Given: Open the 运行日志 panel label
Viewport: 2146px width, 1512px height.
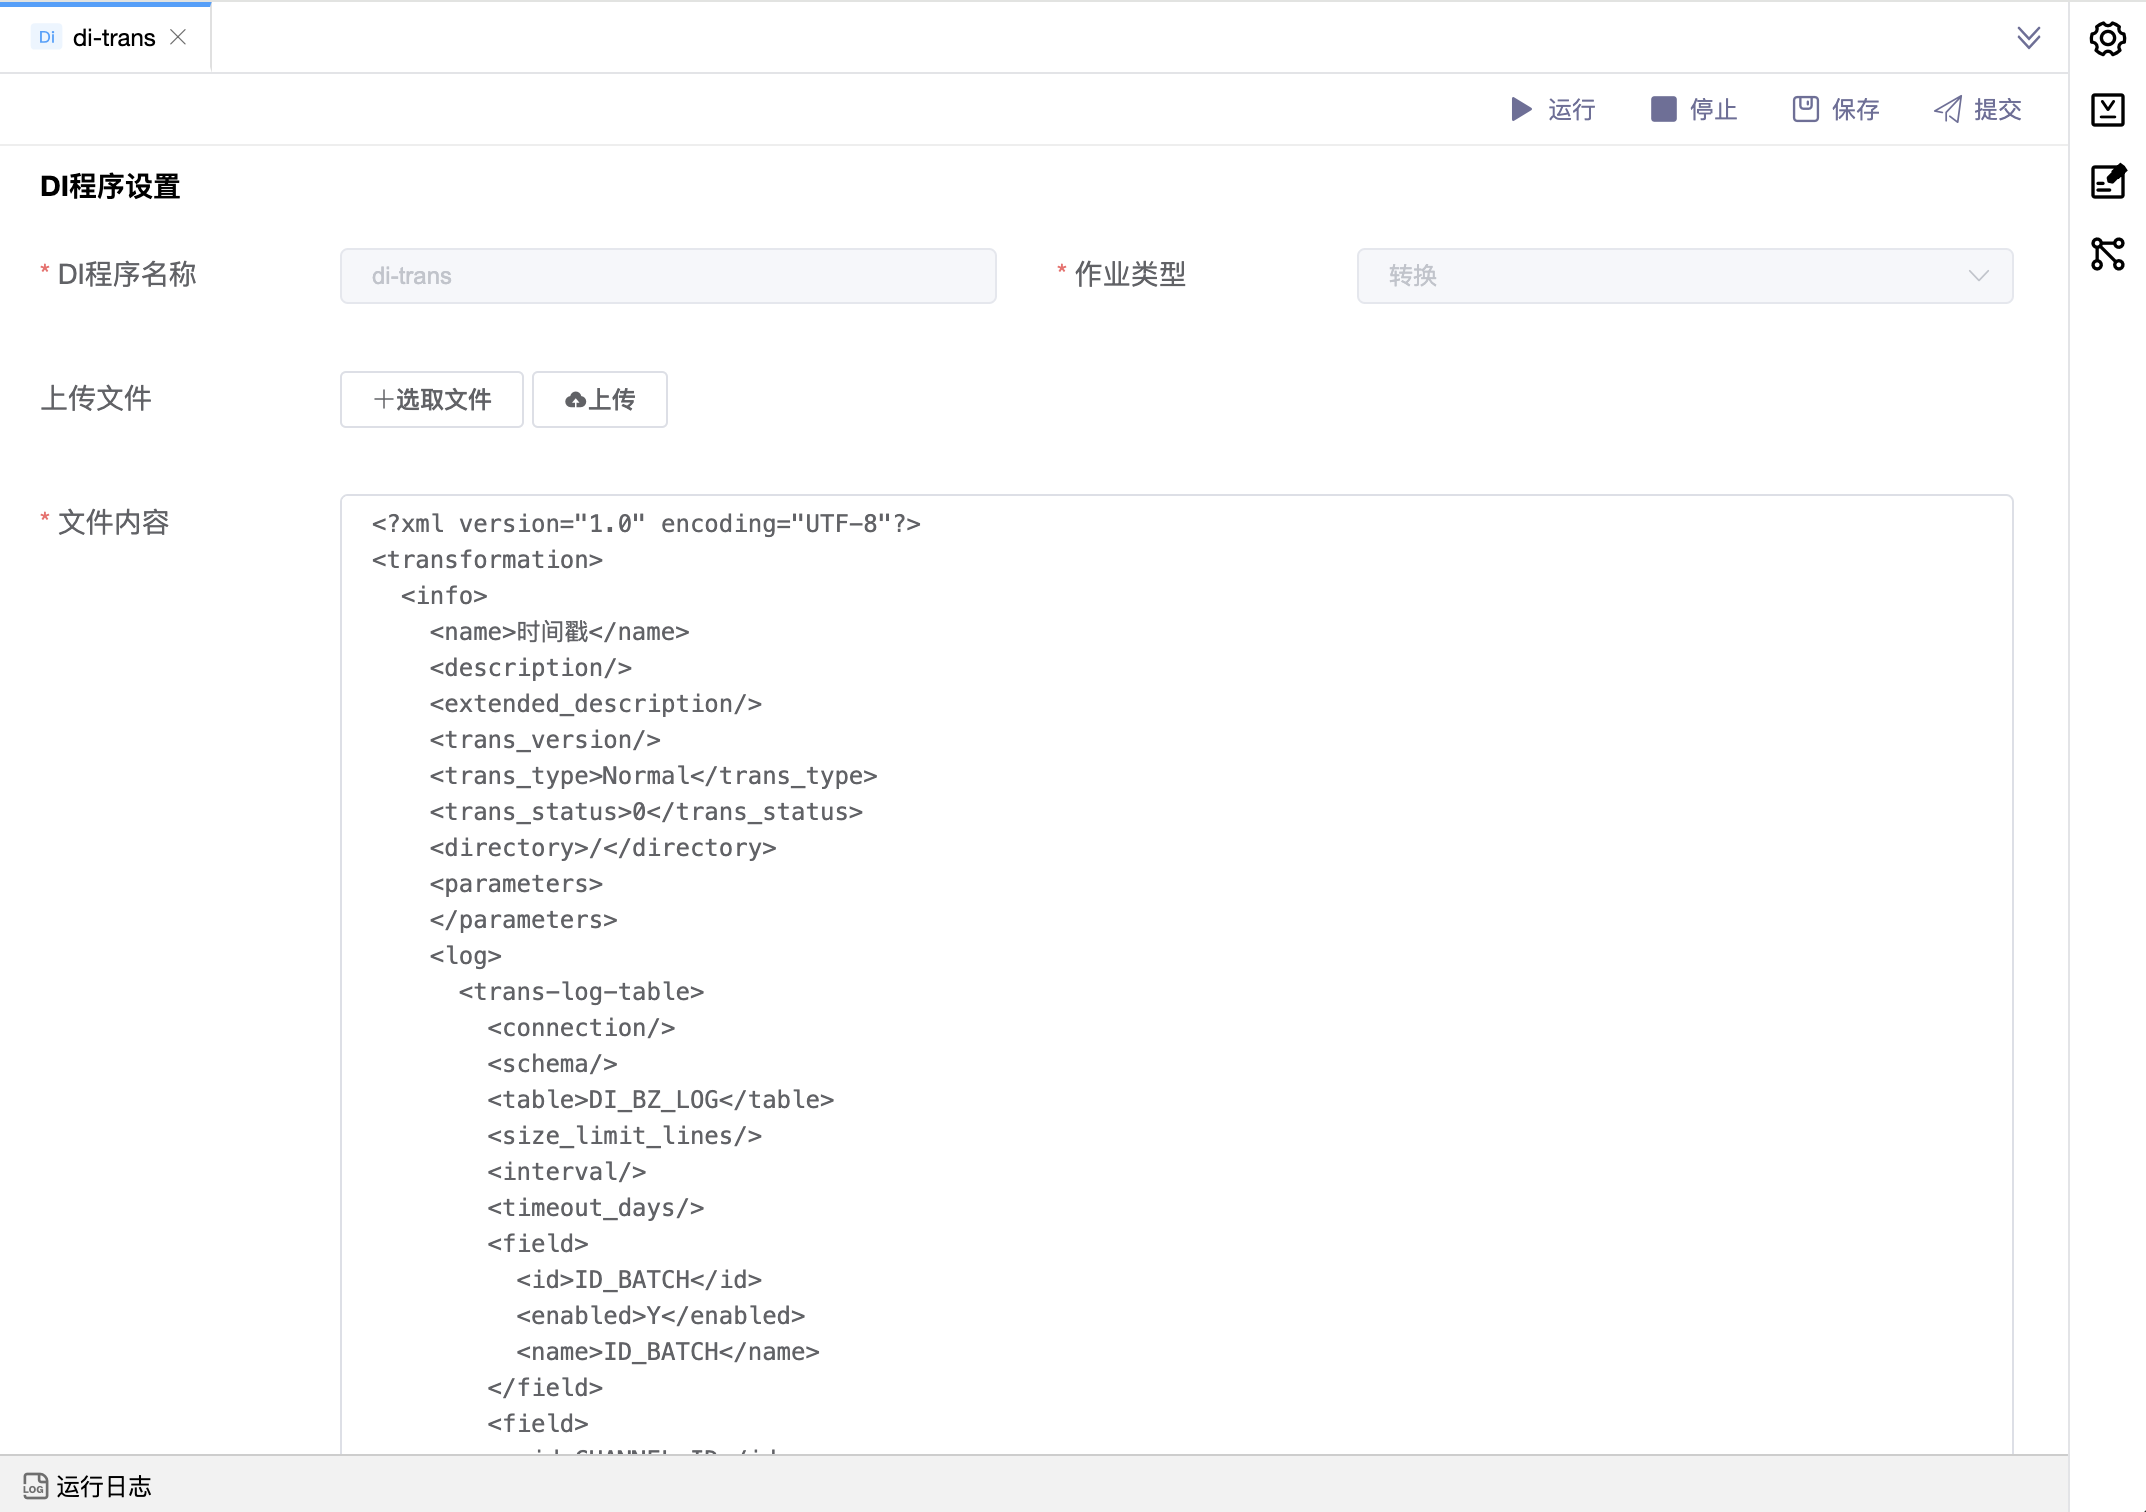Looking at the screenshot, I should (x=103, y=1486).
